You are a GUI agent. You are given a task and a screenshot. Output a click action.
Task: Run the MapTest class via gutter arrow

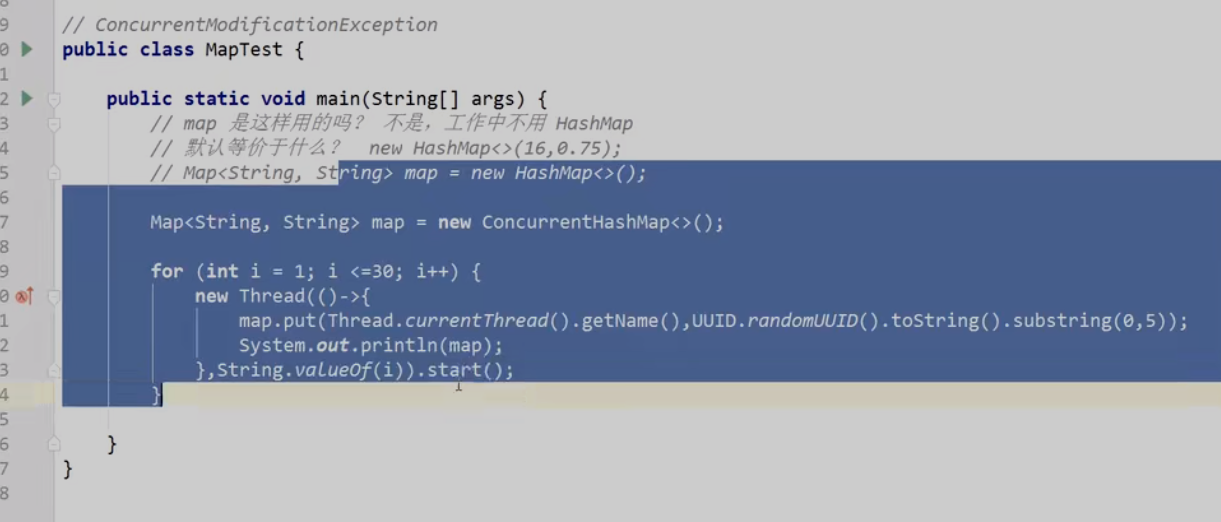(x=27, y=49)
